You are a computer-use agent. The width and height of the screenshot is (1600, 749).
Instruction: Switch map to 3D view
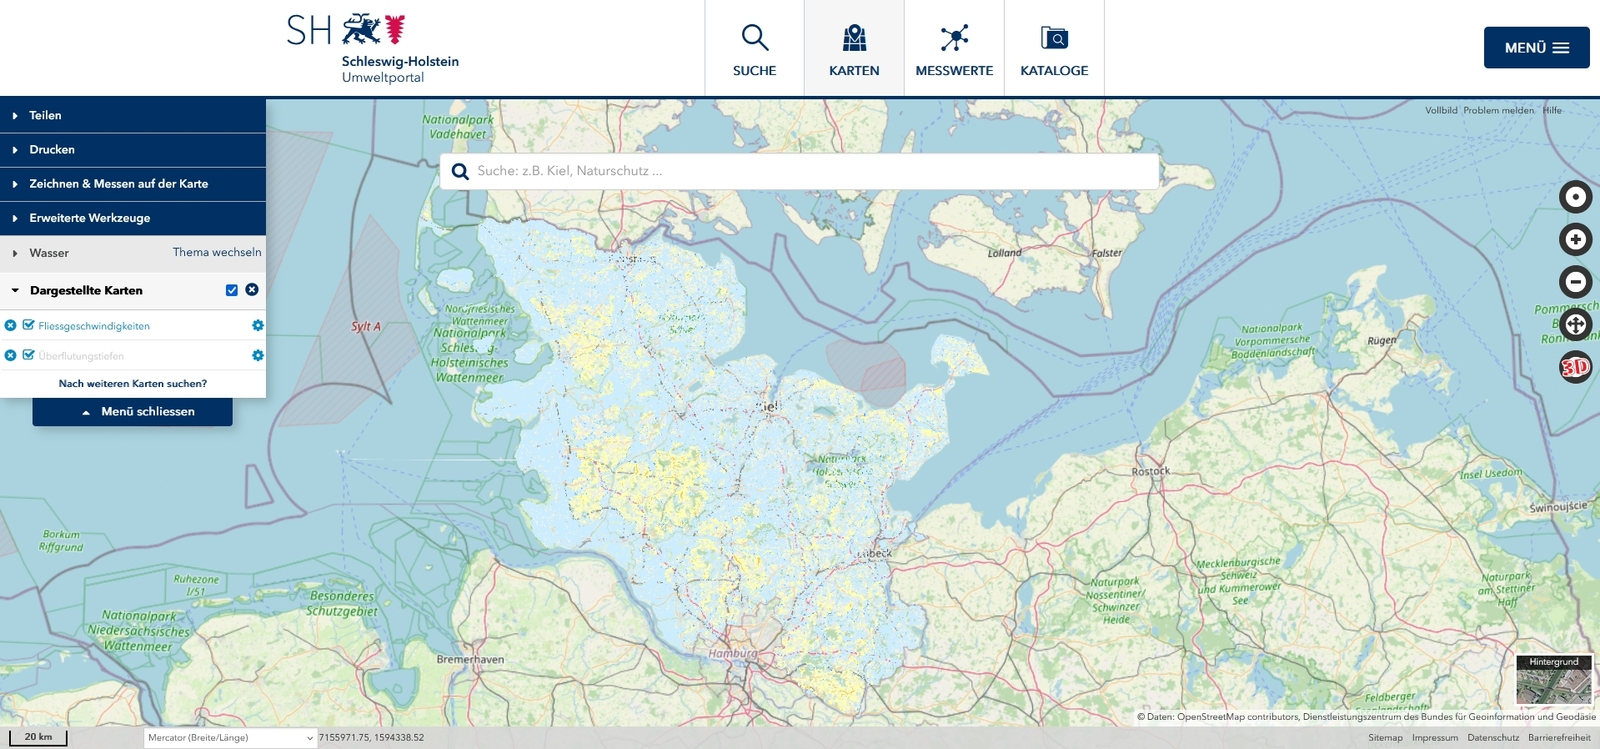[x=1575, y=367]
